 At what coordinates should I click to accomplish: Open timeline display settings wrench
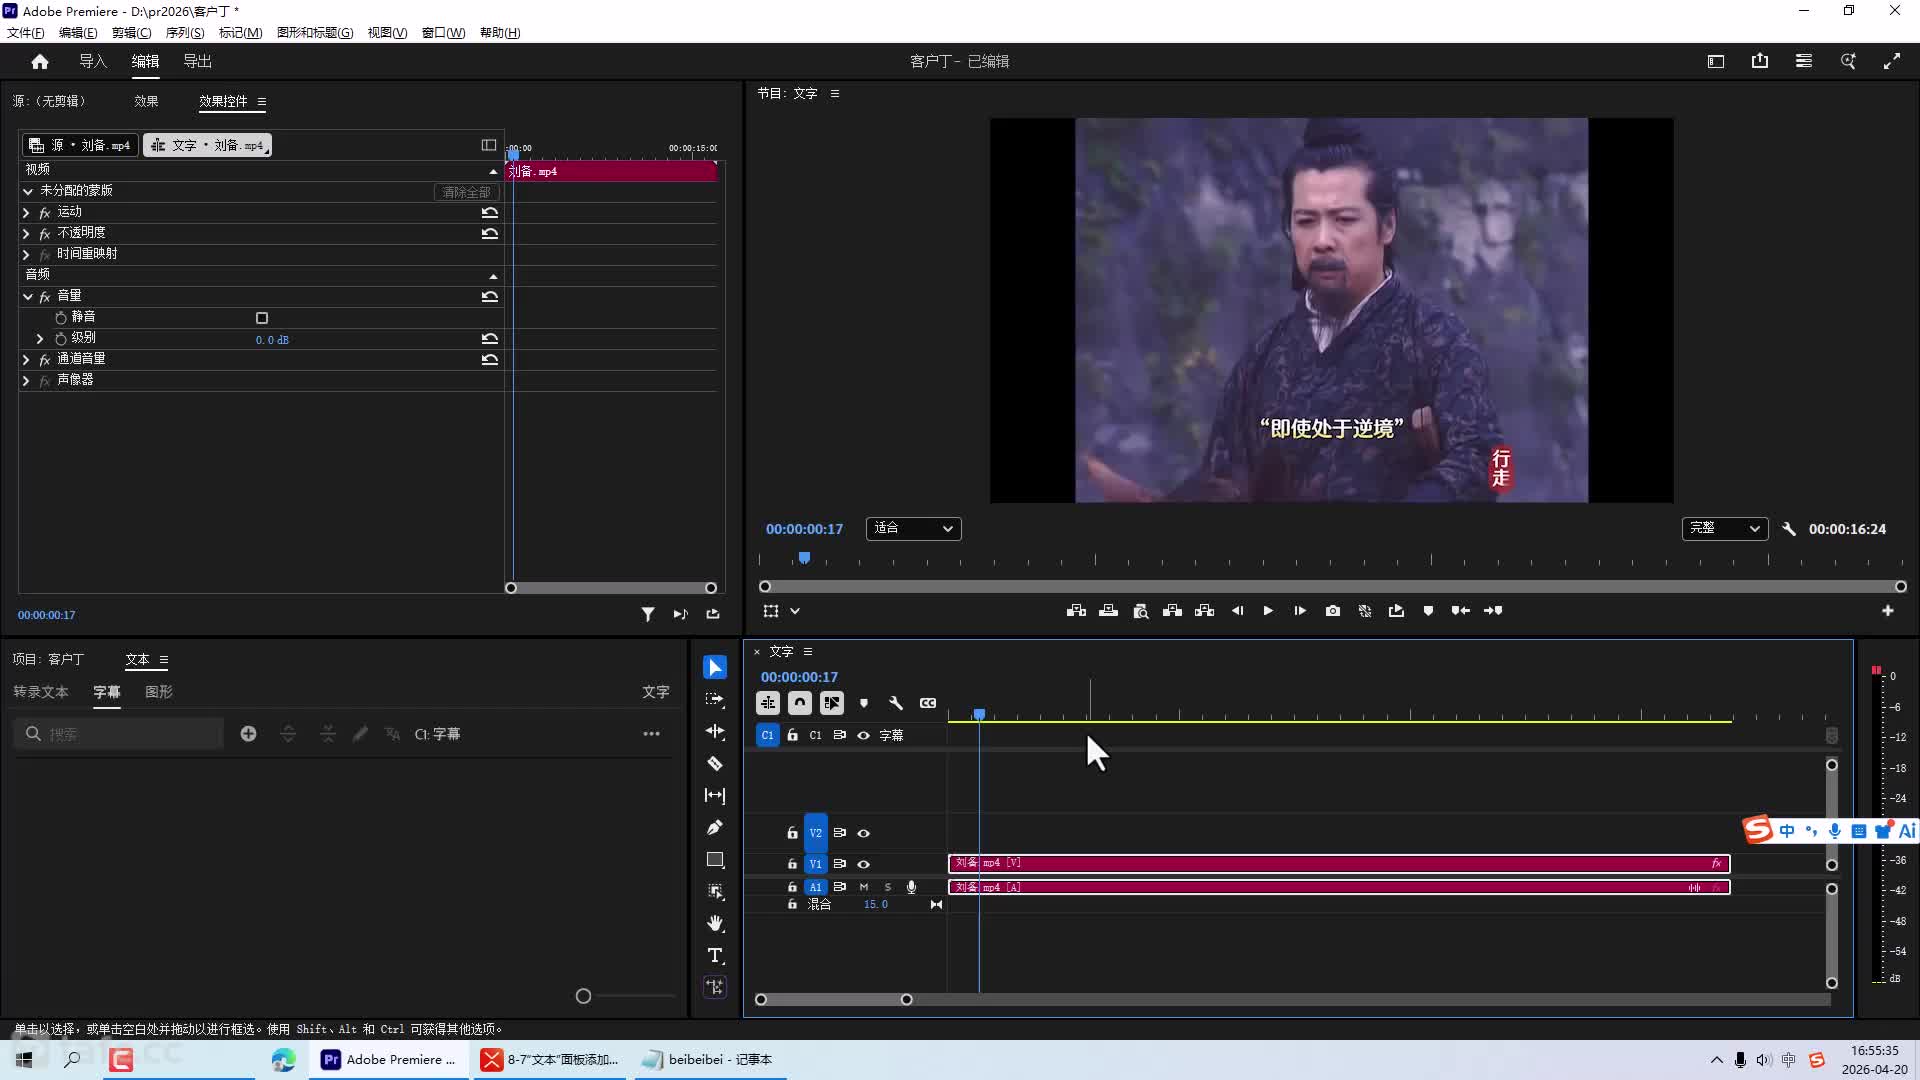coord(896,703)
